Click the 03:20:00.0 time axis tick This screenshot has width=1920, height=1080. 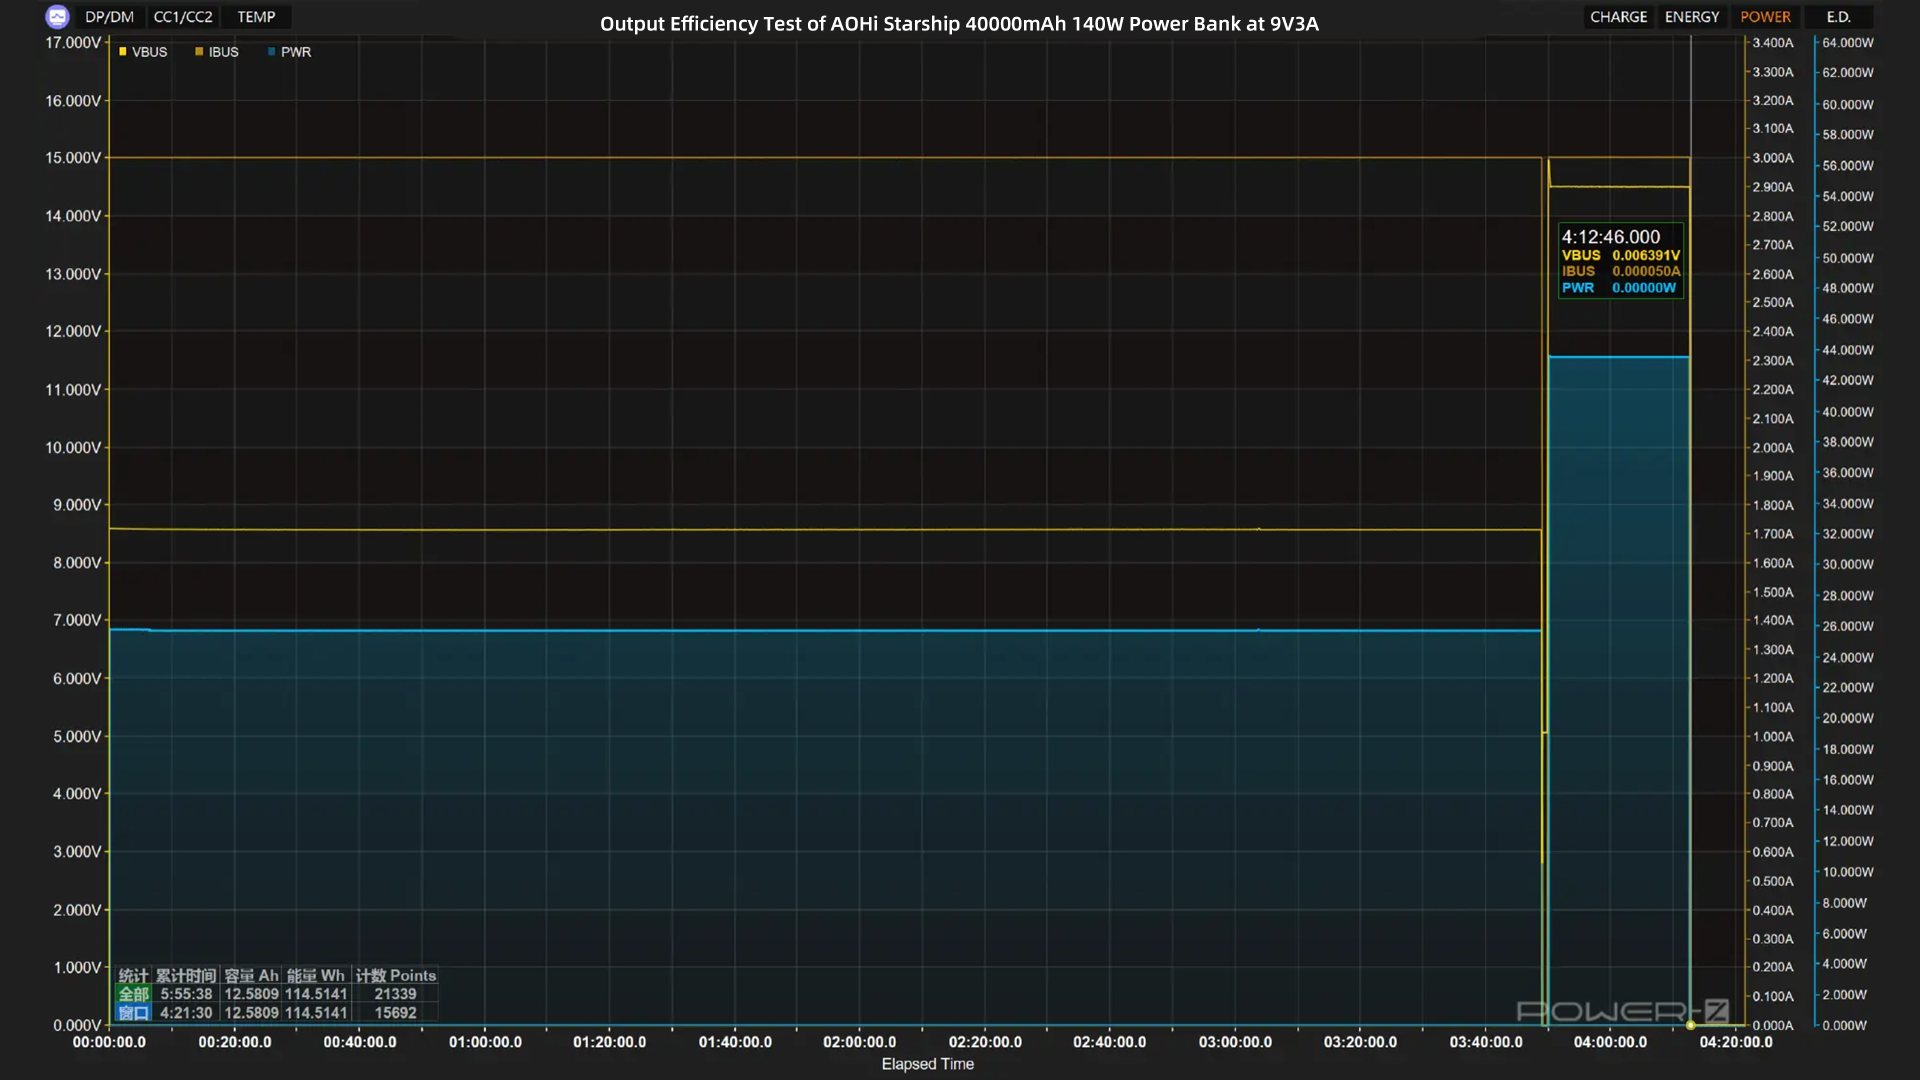pos(1360,1042)
